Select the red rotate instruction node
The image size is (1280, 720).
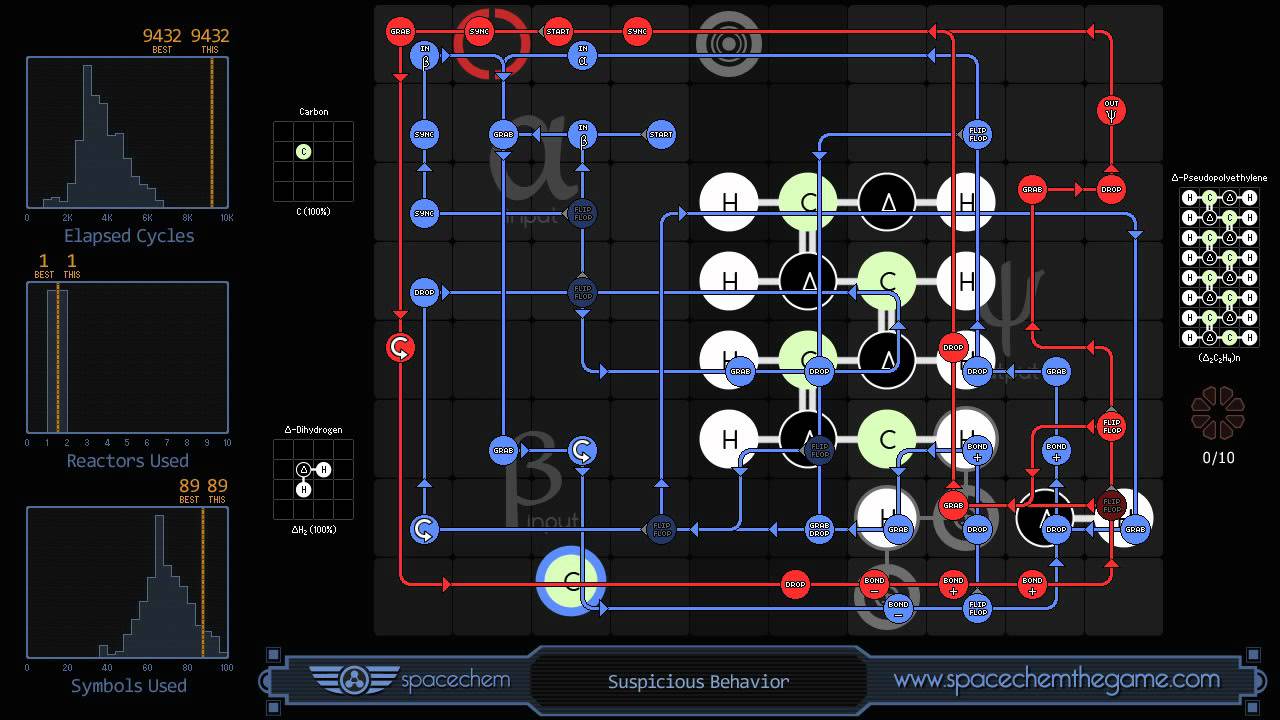click(x=400, y=347)
